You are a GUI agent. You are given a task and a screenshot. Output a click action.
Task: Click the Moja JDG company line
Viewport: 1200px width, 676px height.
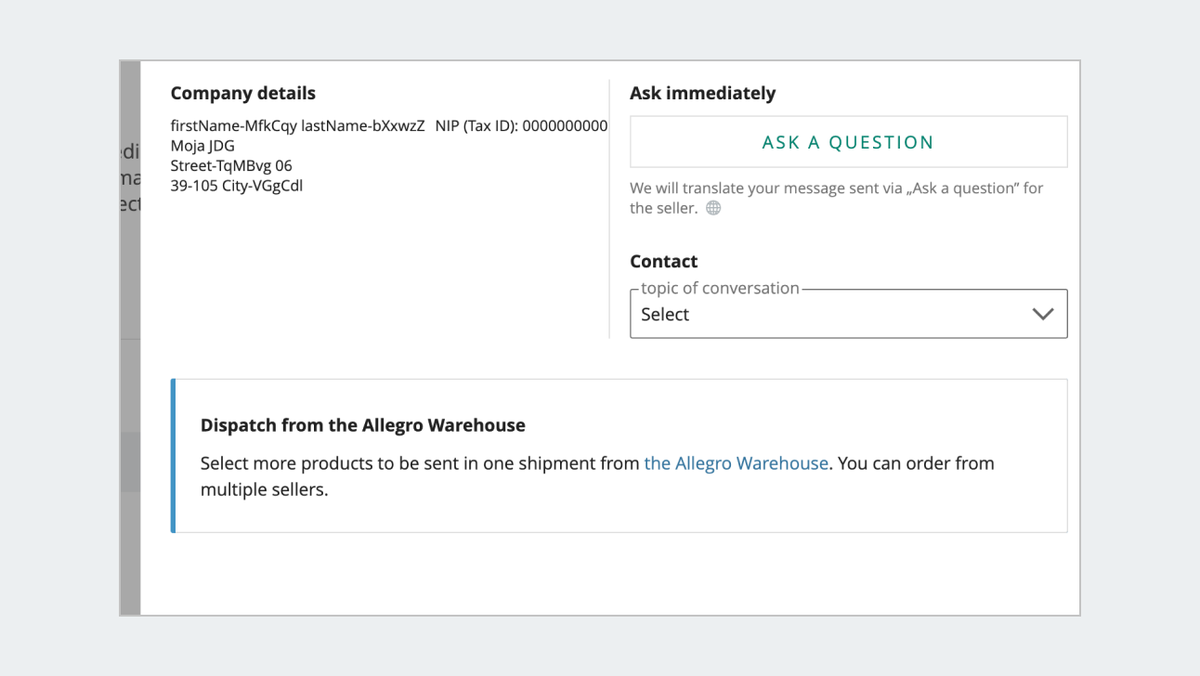[x=202, y=146]
